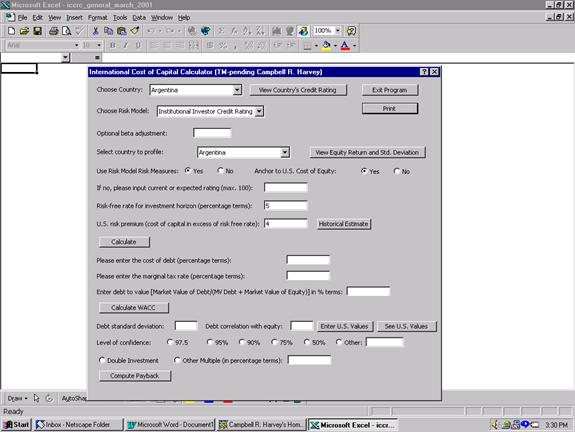Open the Format menu
Image resolution: width=575 pixels, height=432 pixels.
[98, 18]
